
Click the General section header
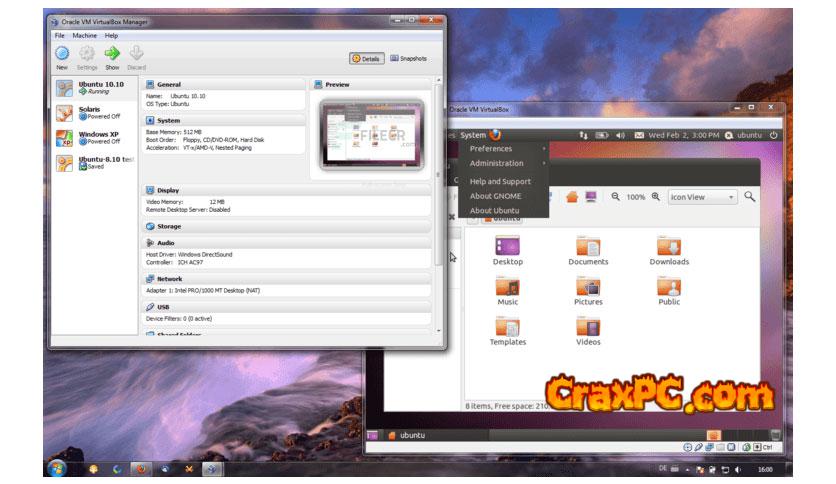pos(224,84)
